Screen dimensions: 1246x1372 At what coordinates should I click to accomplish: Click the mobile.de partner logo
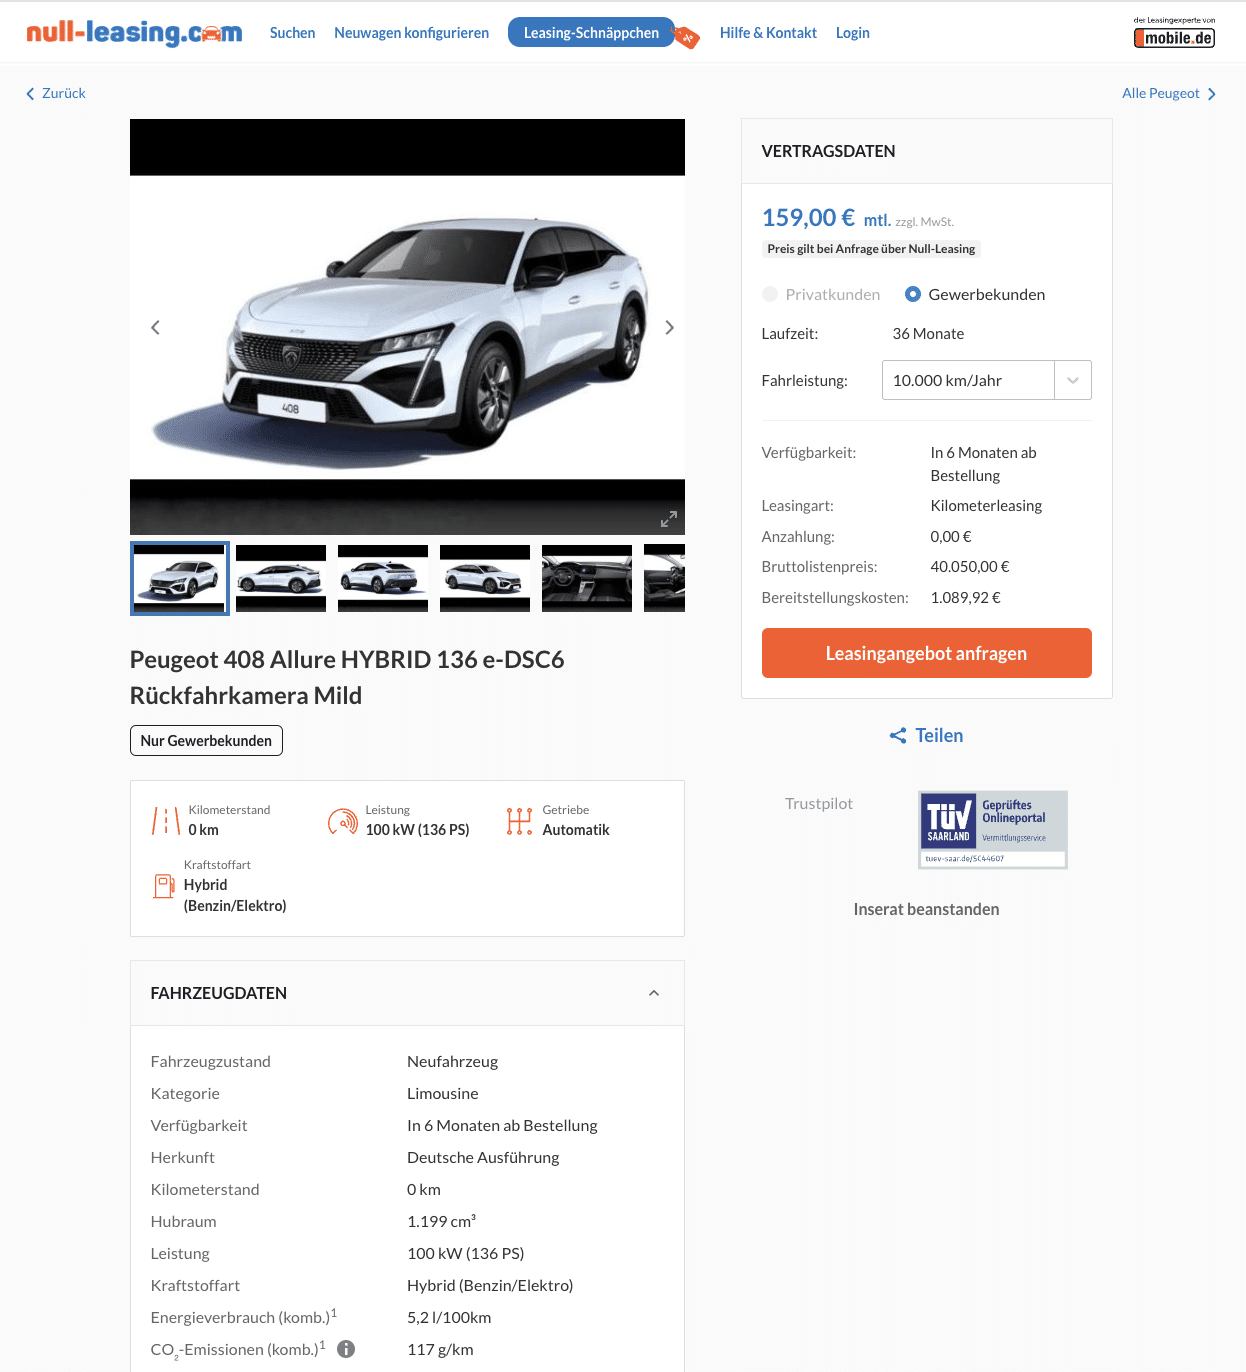[x=1174, y=33]
